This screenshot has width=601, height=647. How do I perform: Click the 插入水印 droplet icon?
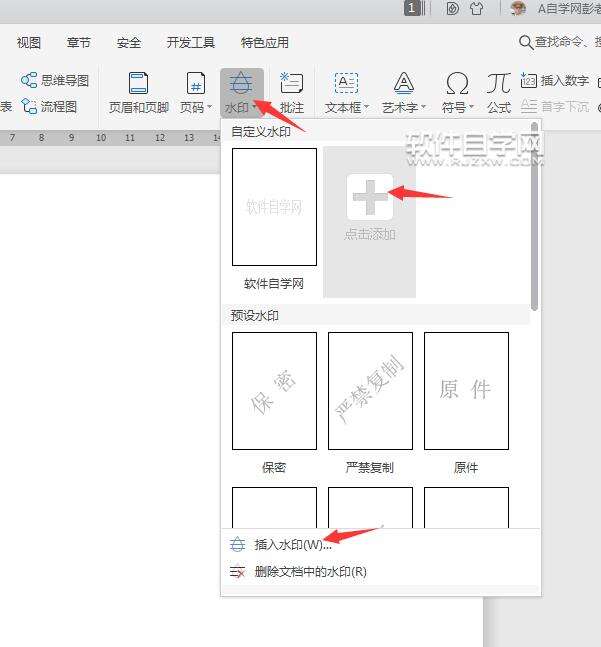(237, 544)
